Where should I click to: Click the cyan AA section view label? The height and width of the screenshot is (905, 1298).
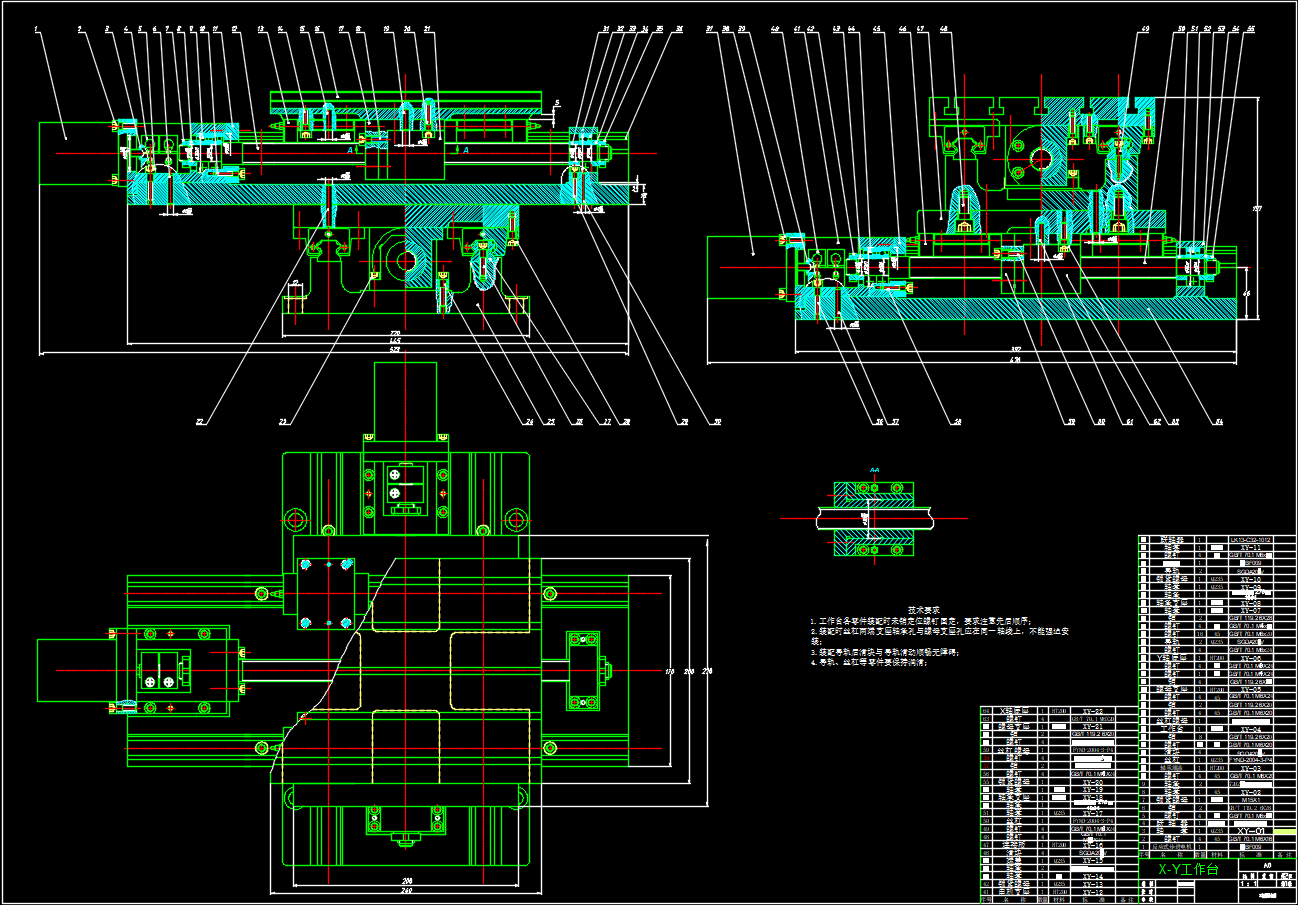coord(874,468)
